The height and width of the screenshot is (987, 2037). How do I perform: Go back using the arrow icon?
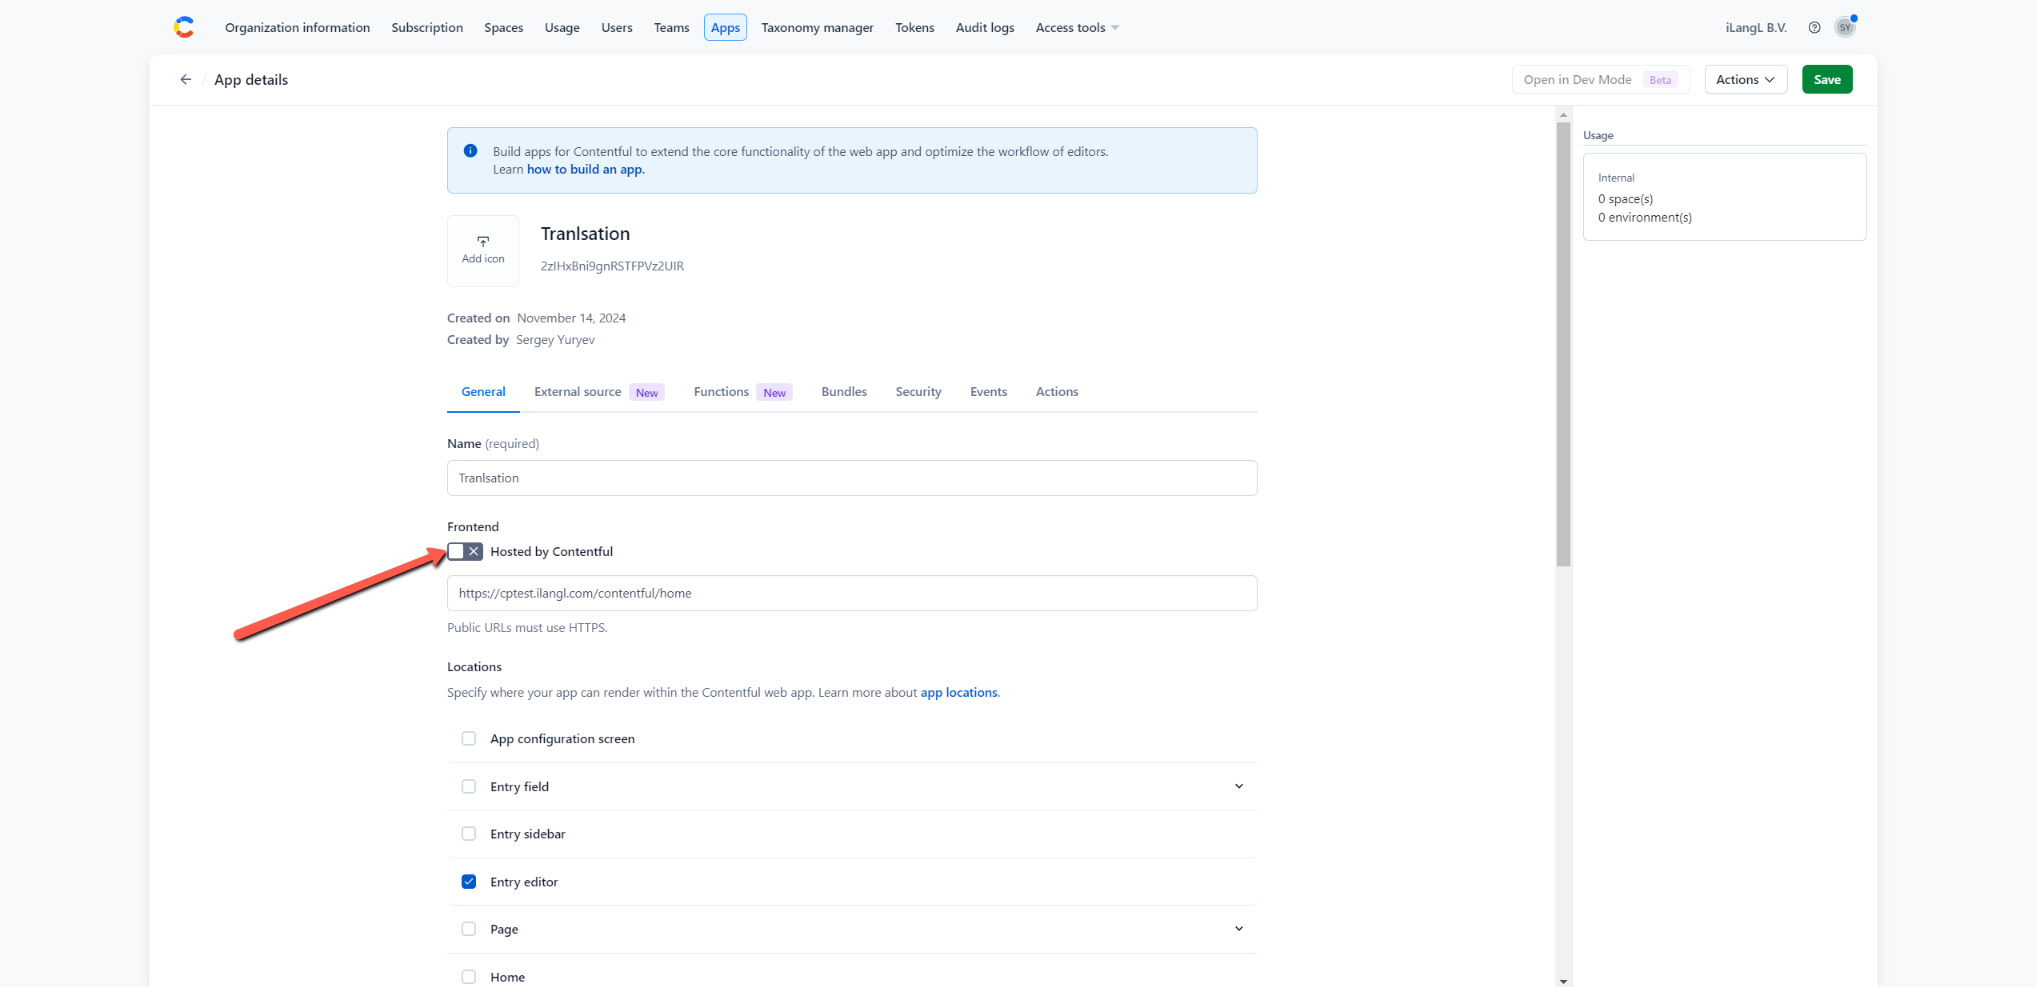(186, 80)
